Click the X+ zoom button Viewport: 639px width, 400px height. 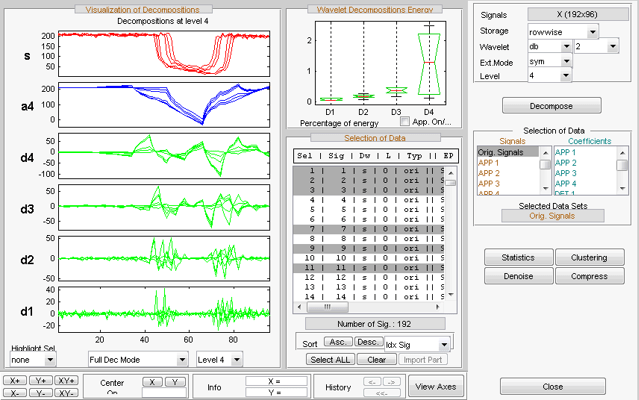click(15, 380)
